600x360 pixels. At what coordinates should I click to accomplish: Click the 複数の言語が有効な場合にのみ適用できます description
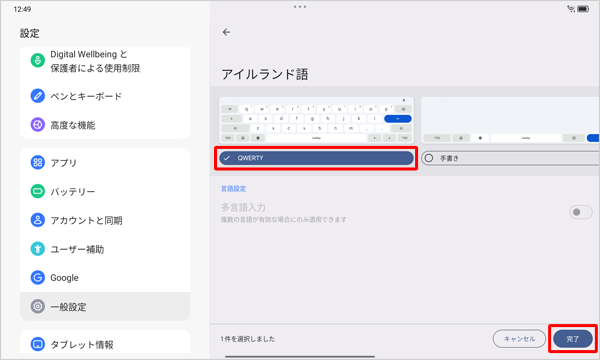[x=284, y=220]
